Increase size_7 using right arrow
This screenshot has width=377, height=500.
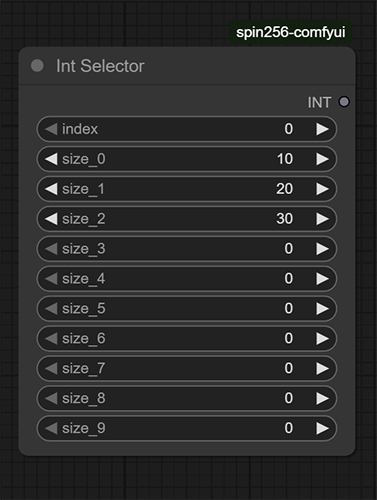point(322,368)
